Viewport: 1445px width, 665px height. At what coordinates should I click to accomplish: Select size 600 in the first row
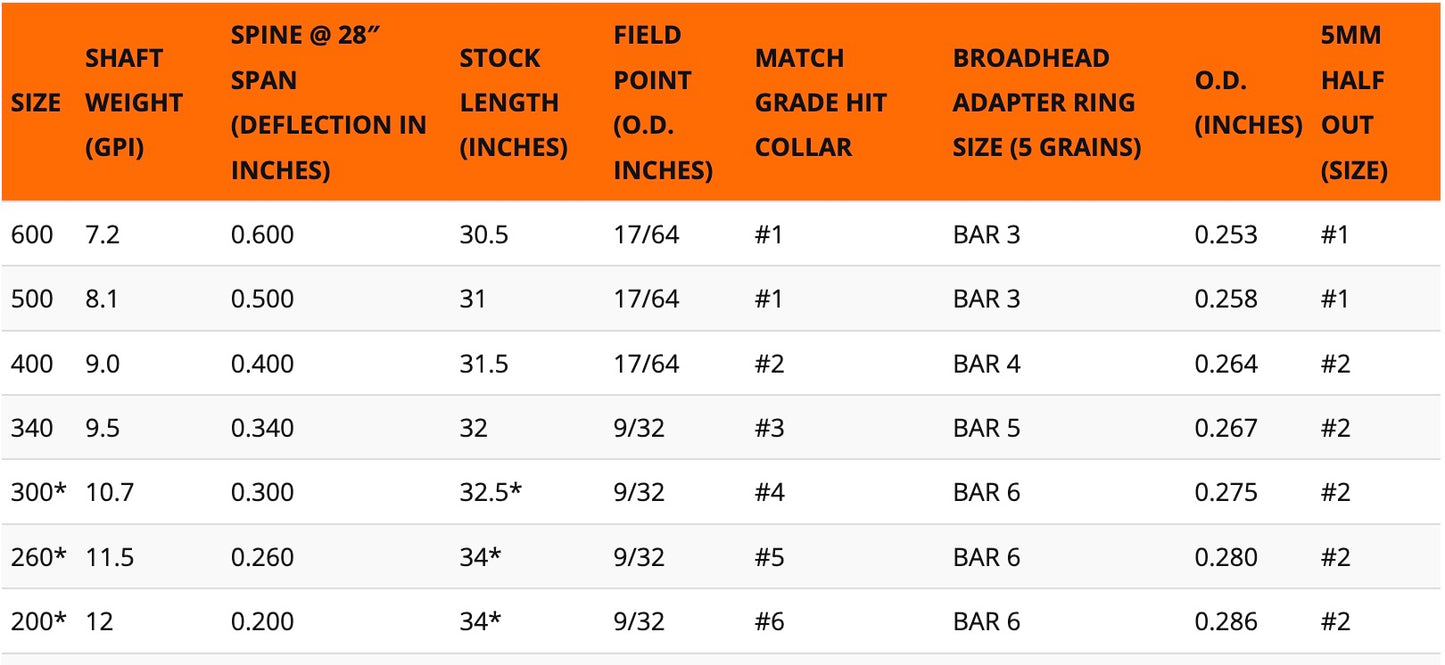(31, 235)
